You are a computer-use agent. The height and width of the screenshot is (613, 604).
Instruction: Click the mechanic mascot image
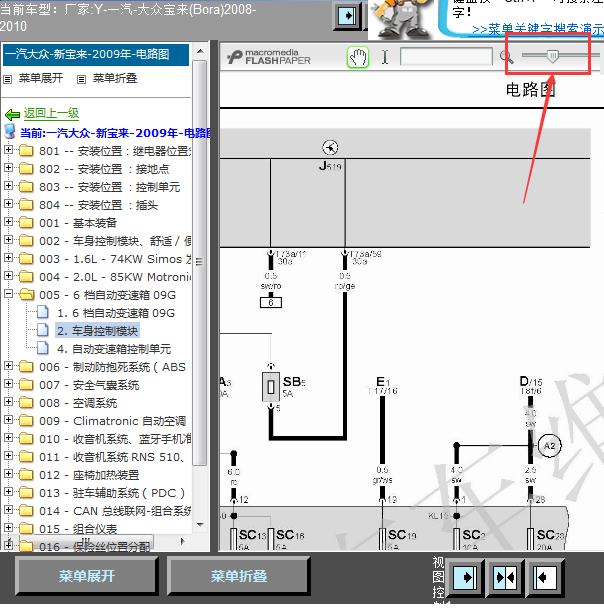(401, 20)
